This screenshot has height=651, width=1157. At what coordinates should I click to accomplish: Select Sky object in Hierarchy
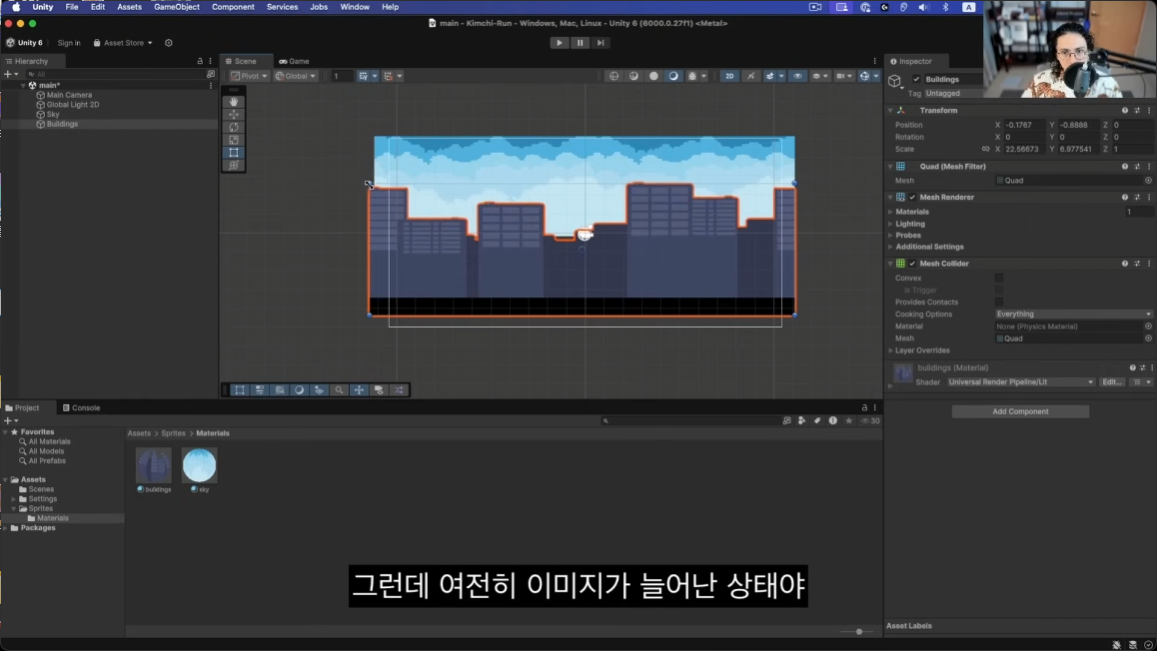[52, 114]
